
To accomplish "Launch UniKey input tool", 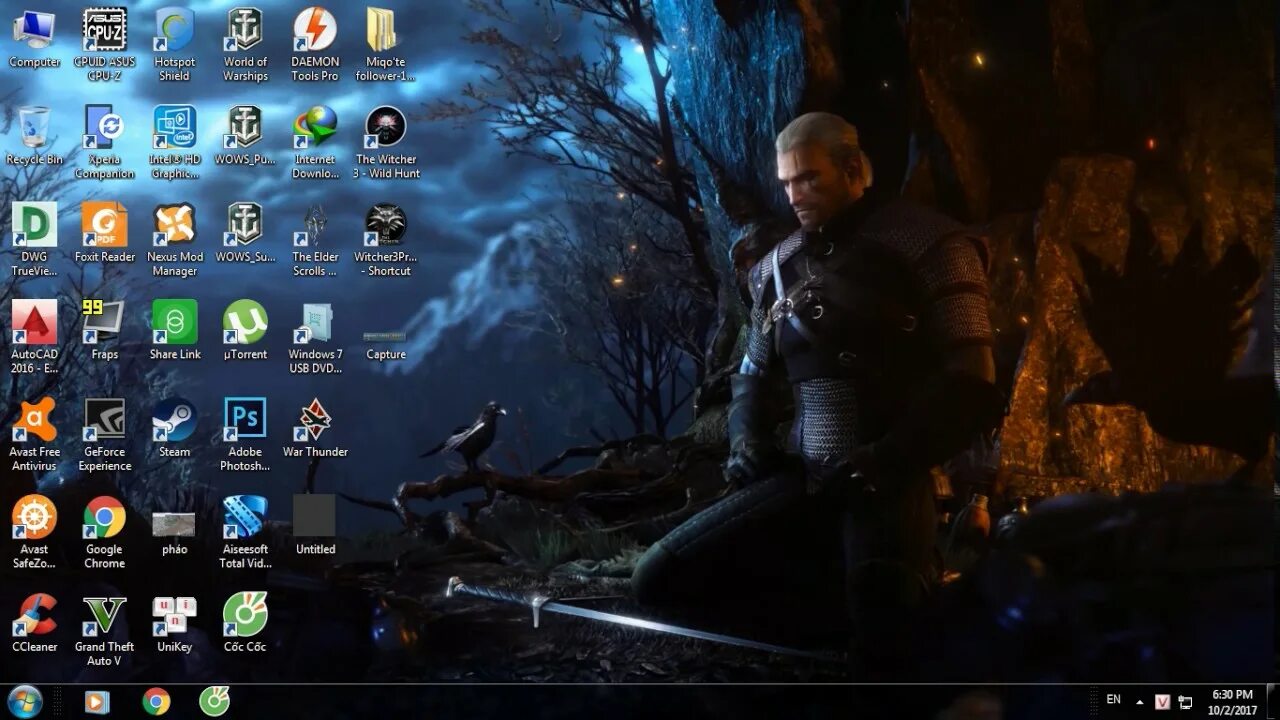I will point(174,623).
